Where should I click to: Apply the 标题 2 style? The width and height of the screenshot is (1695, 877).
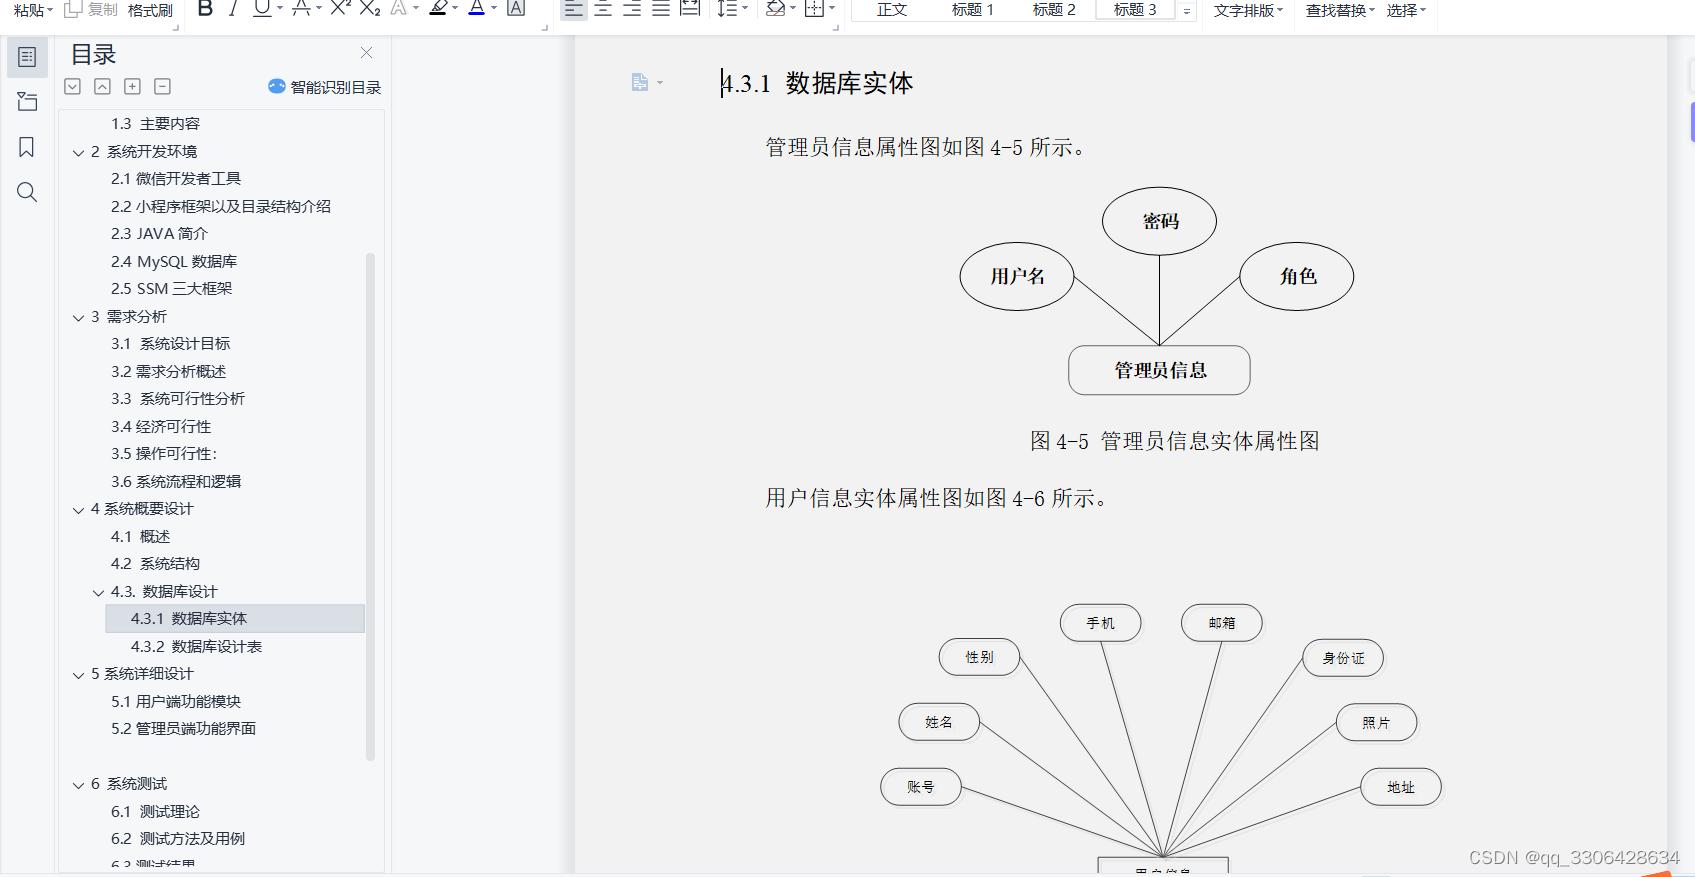[x=1054, y=10]
